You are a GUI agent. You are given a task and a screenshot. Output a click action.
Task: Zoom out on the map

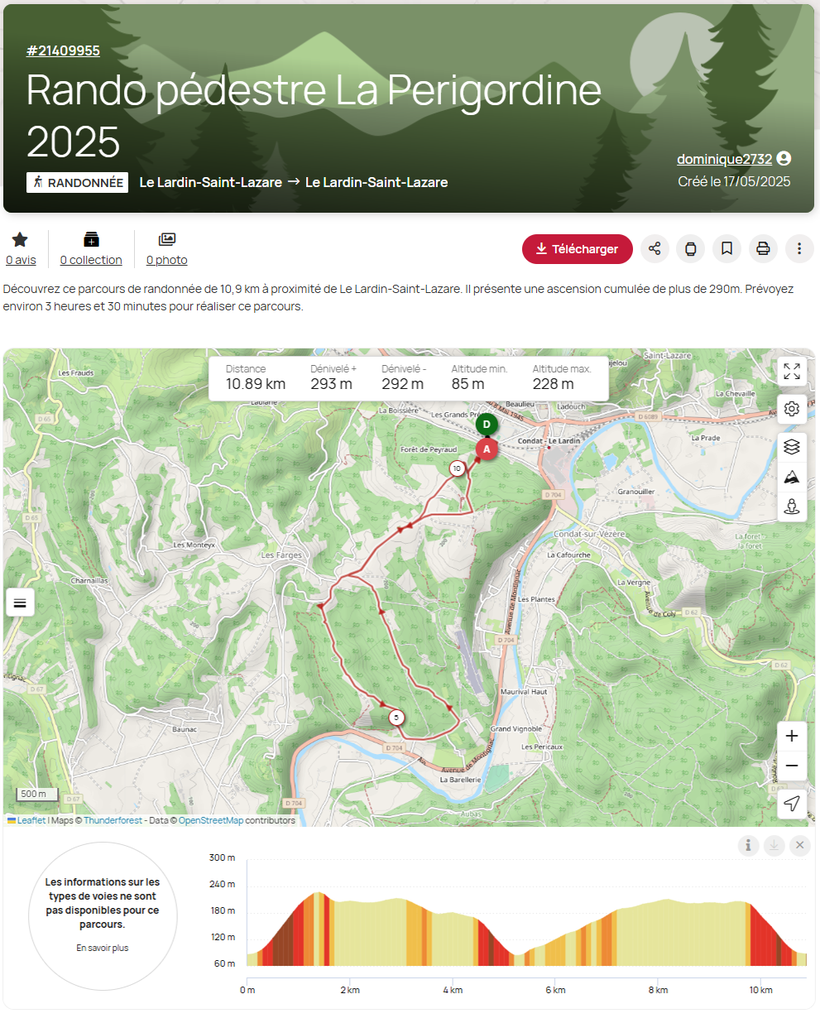point(791,765)
